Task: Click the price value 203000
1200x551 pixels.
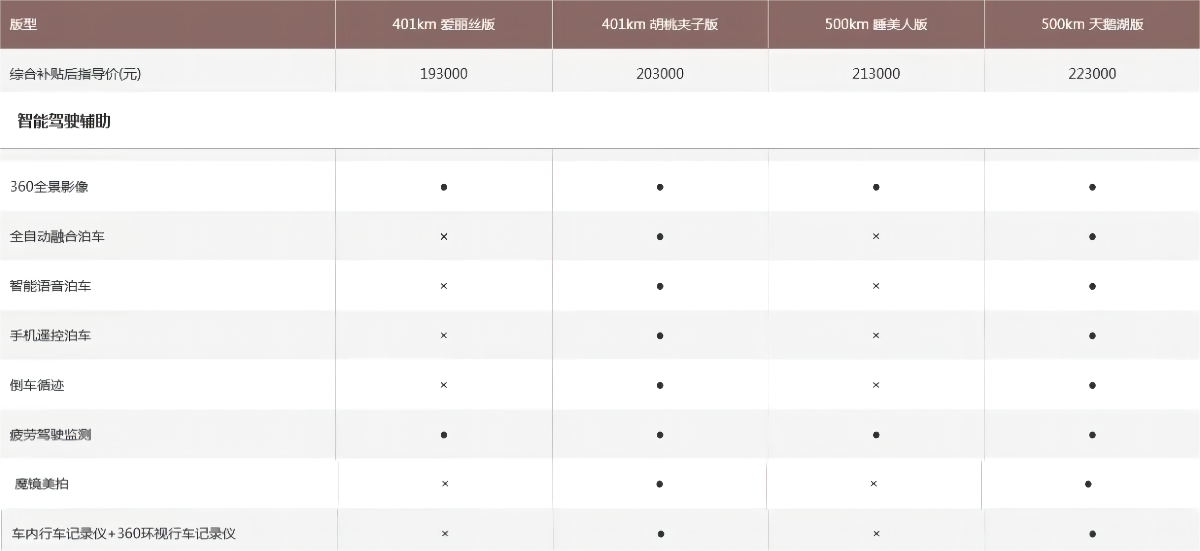Action: [660, 74]
